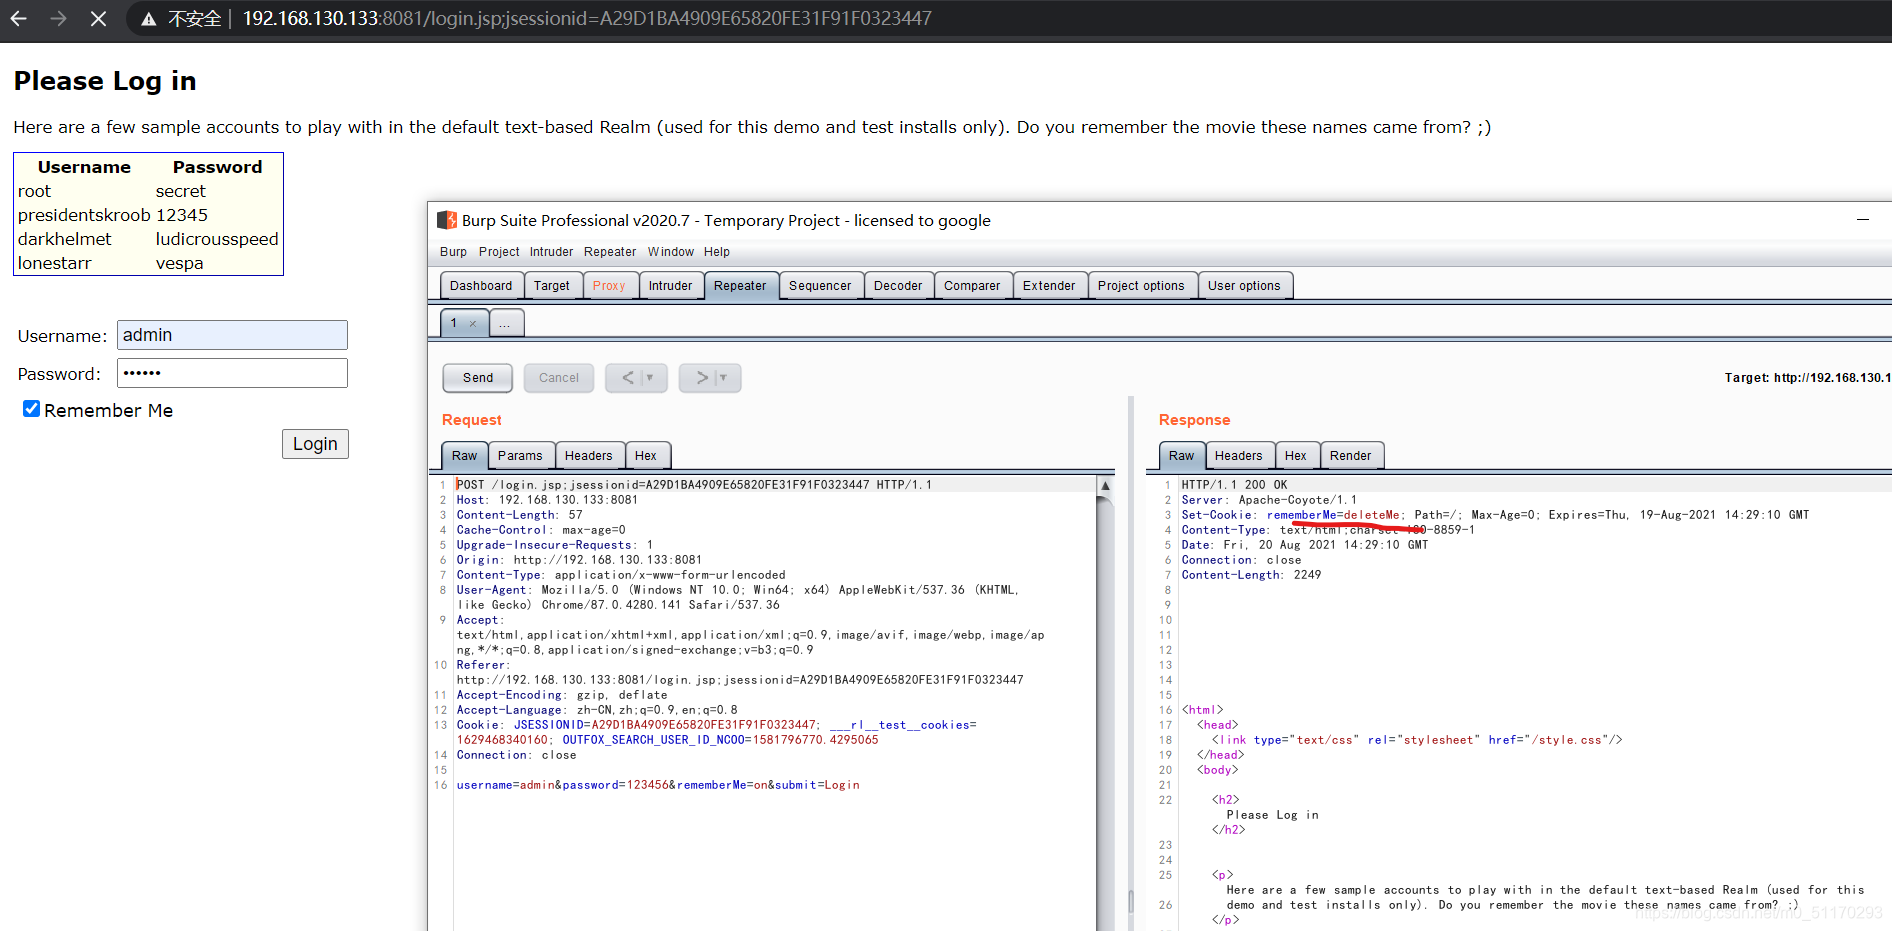This screenshot has height=931, width=1892.
Task: Click the 'presidentskroob' username cell
Action: [84, 215]
